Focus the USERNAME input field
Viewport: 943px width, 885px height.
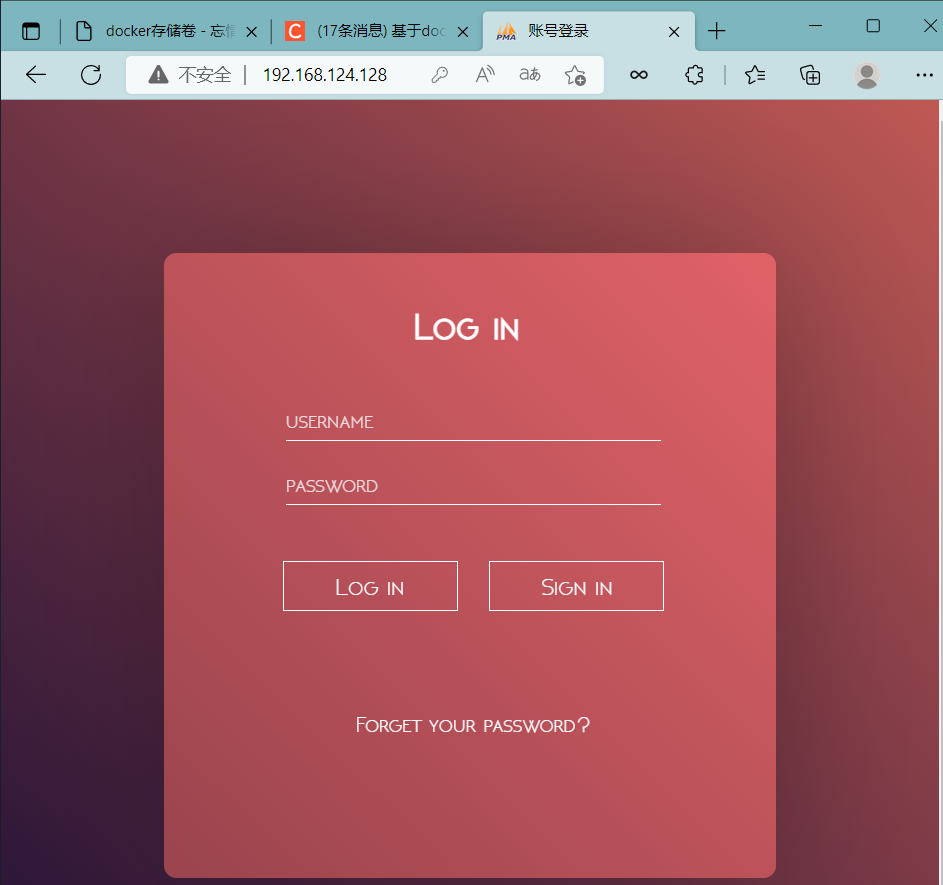coord(473,423)
